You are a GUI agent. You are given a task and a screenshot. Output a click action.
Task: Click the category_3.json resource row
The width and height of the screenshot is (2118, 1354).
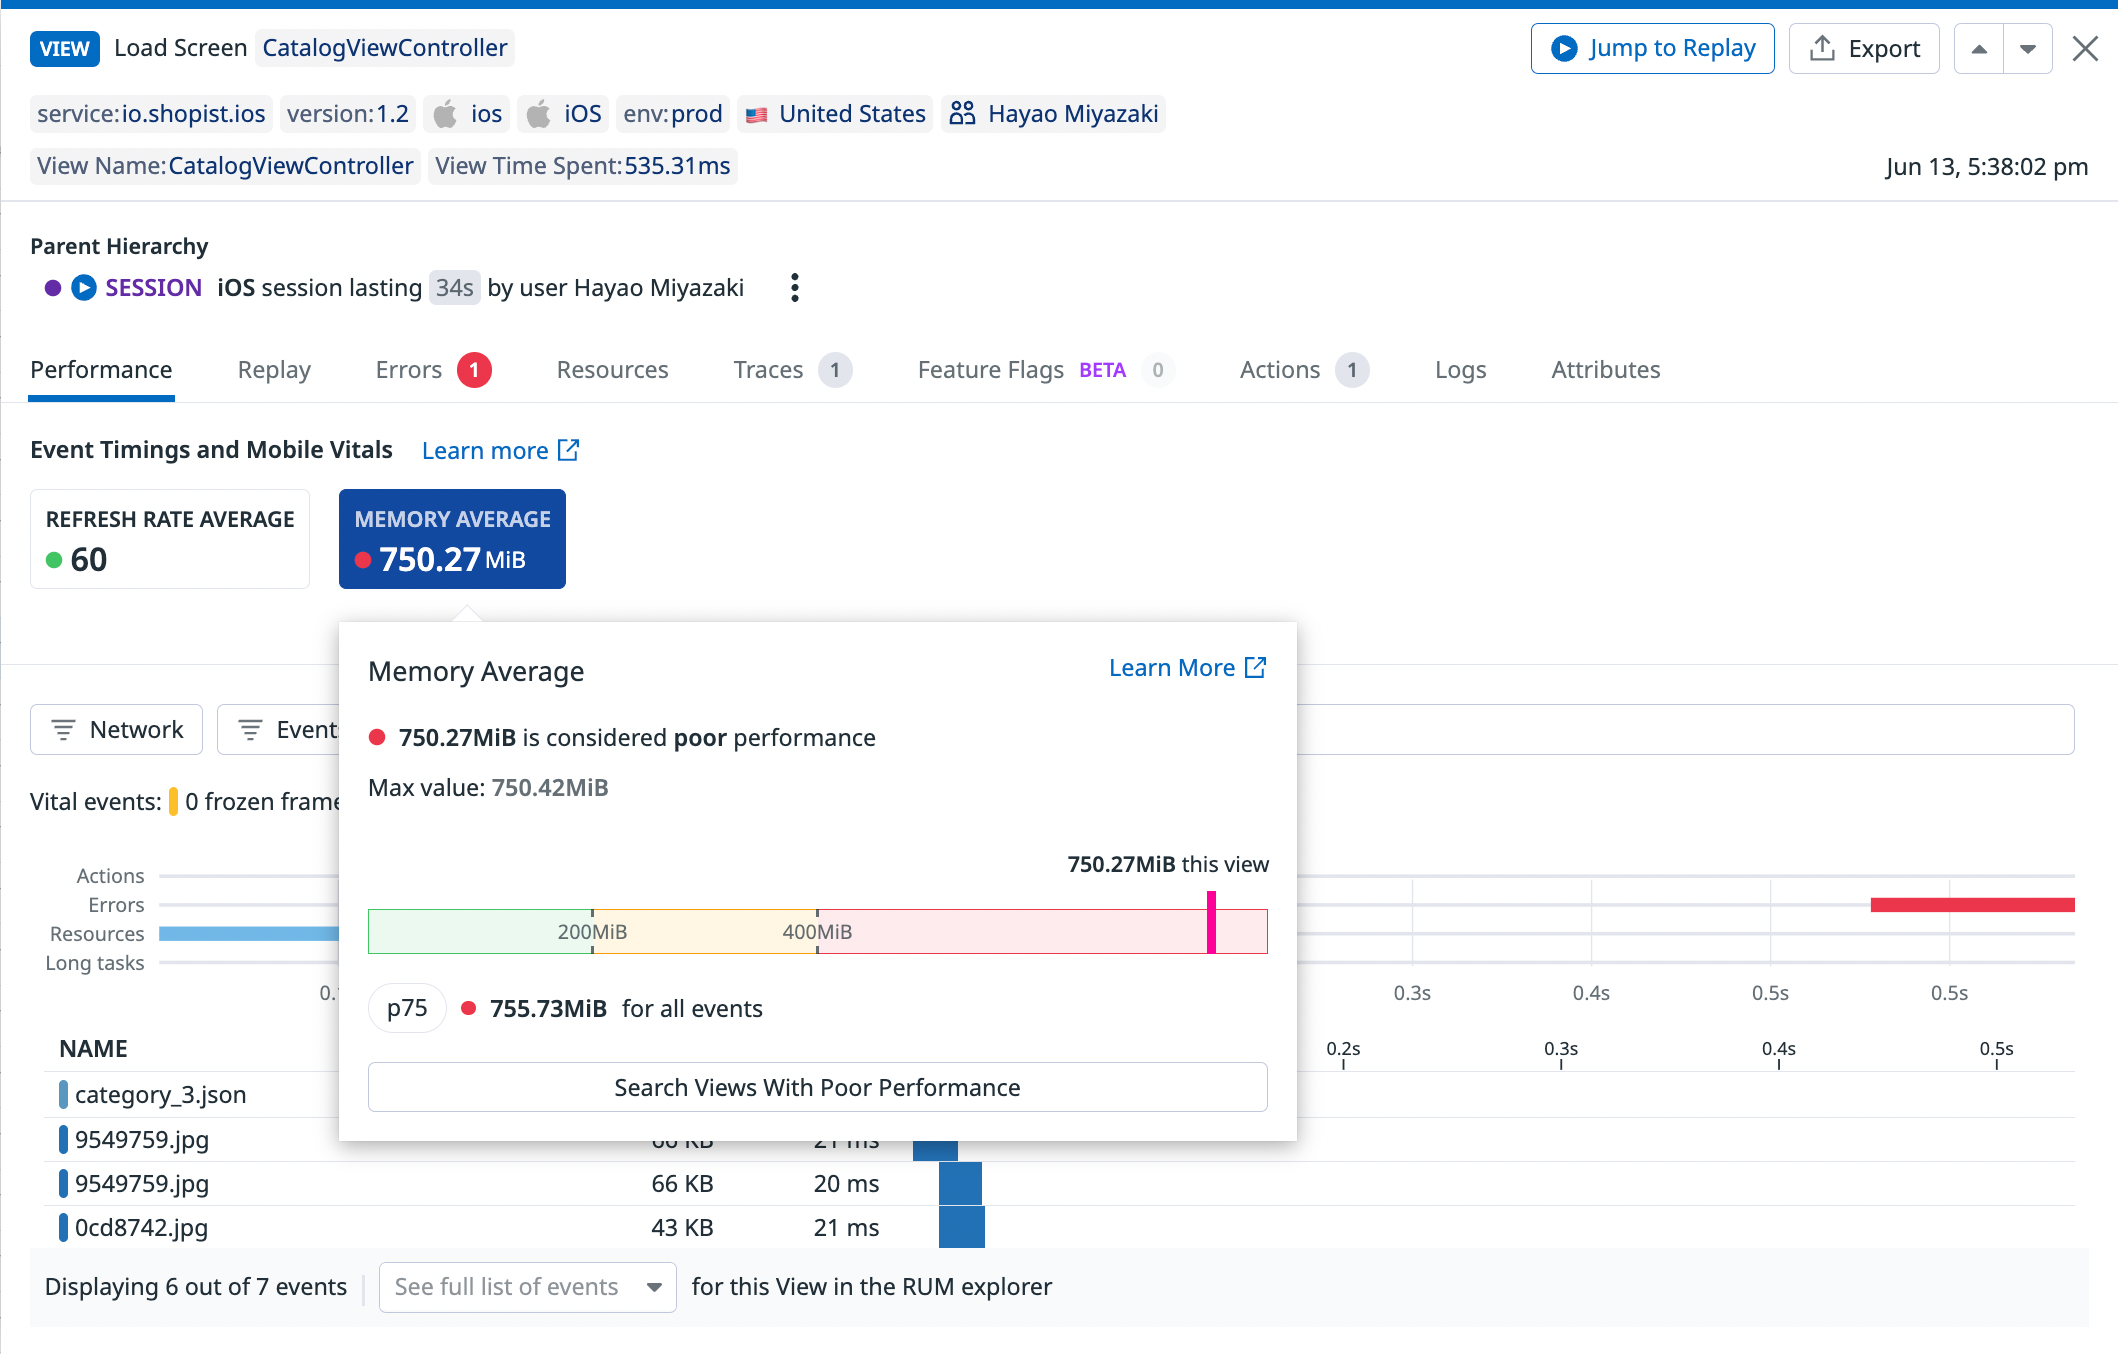pyautogui.click(x=160, y=1094)
